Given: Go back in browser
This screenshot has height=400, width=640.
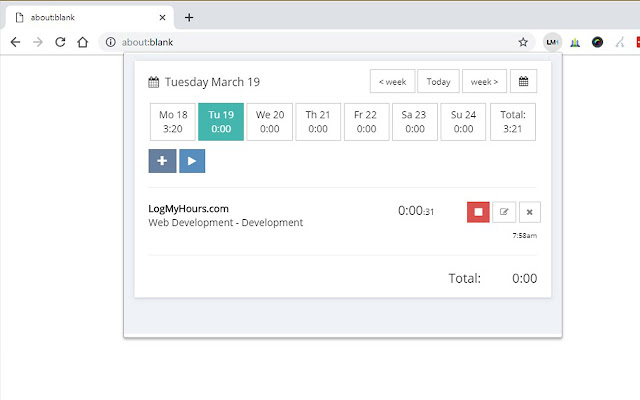Looking at the screenshot, I should click(x=16, y=42).
